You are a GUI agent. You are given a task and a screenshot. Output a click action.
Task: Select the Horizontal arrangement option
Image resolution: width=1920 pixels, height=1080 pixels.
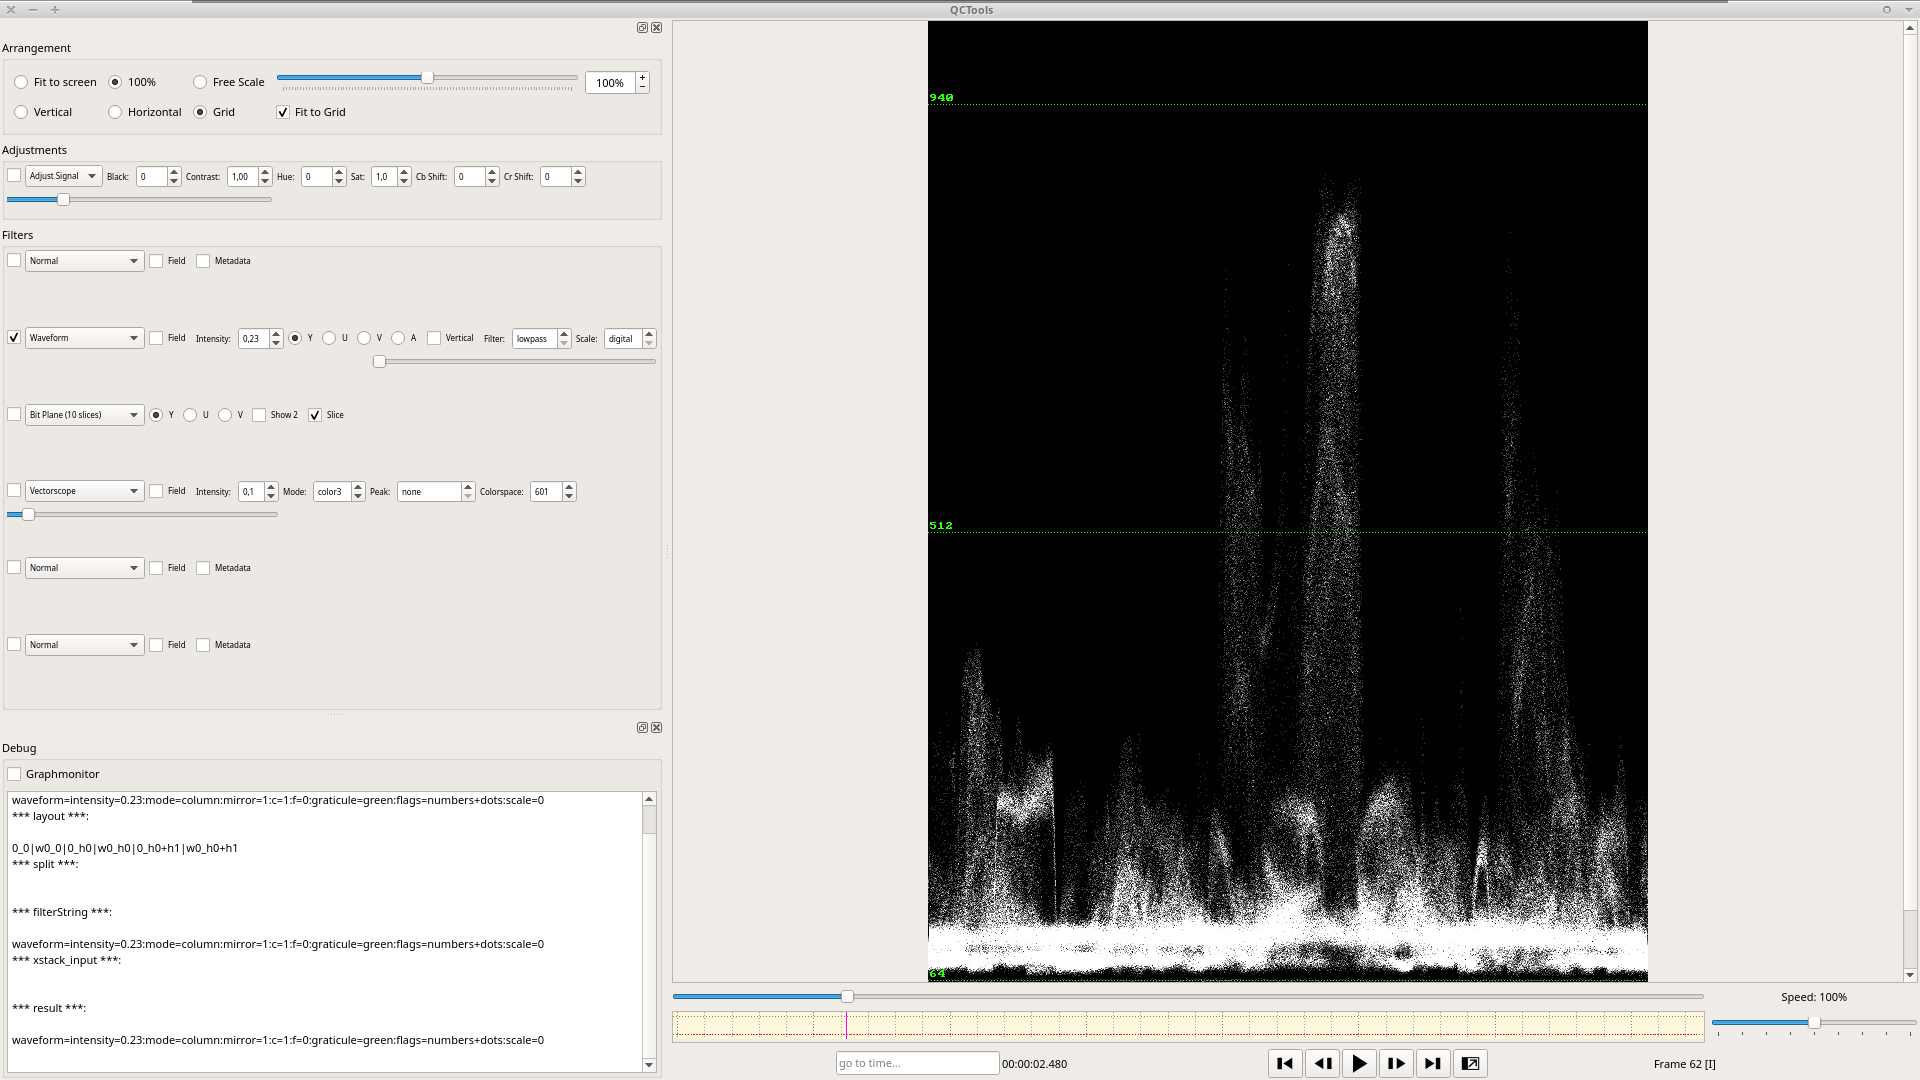pyautogui.click(x=115, y=112)
